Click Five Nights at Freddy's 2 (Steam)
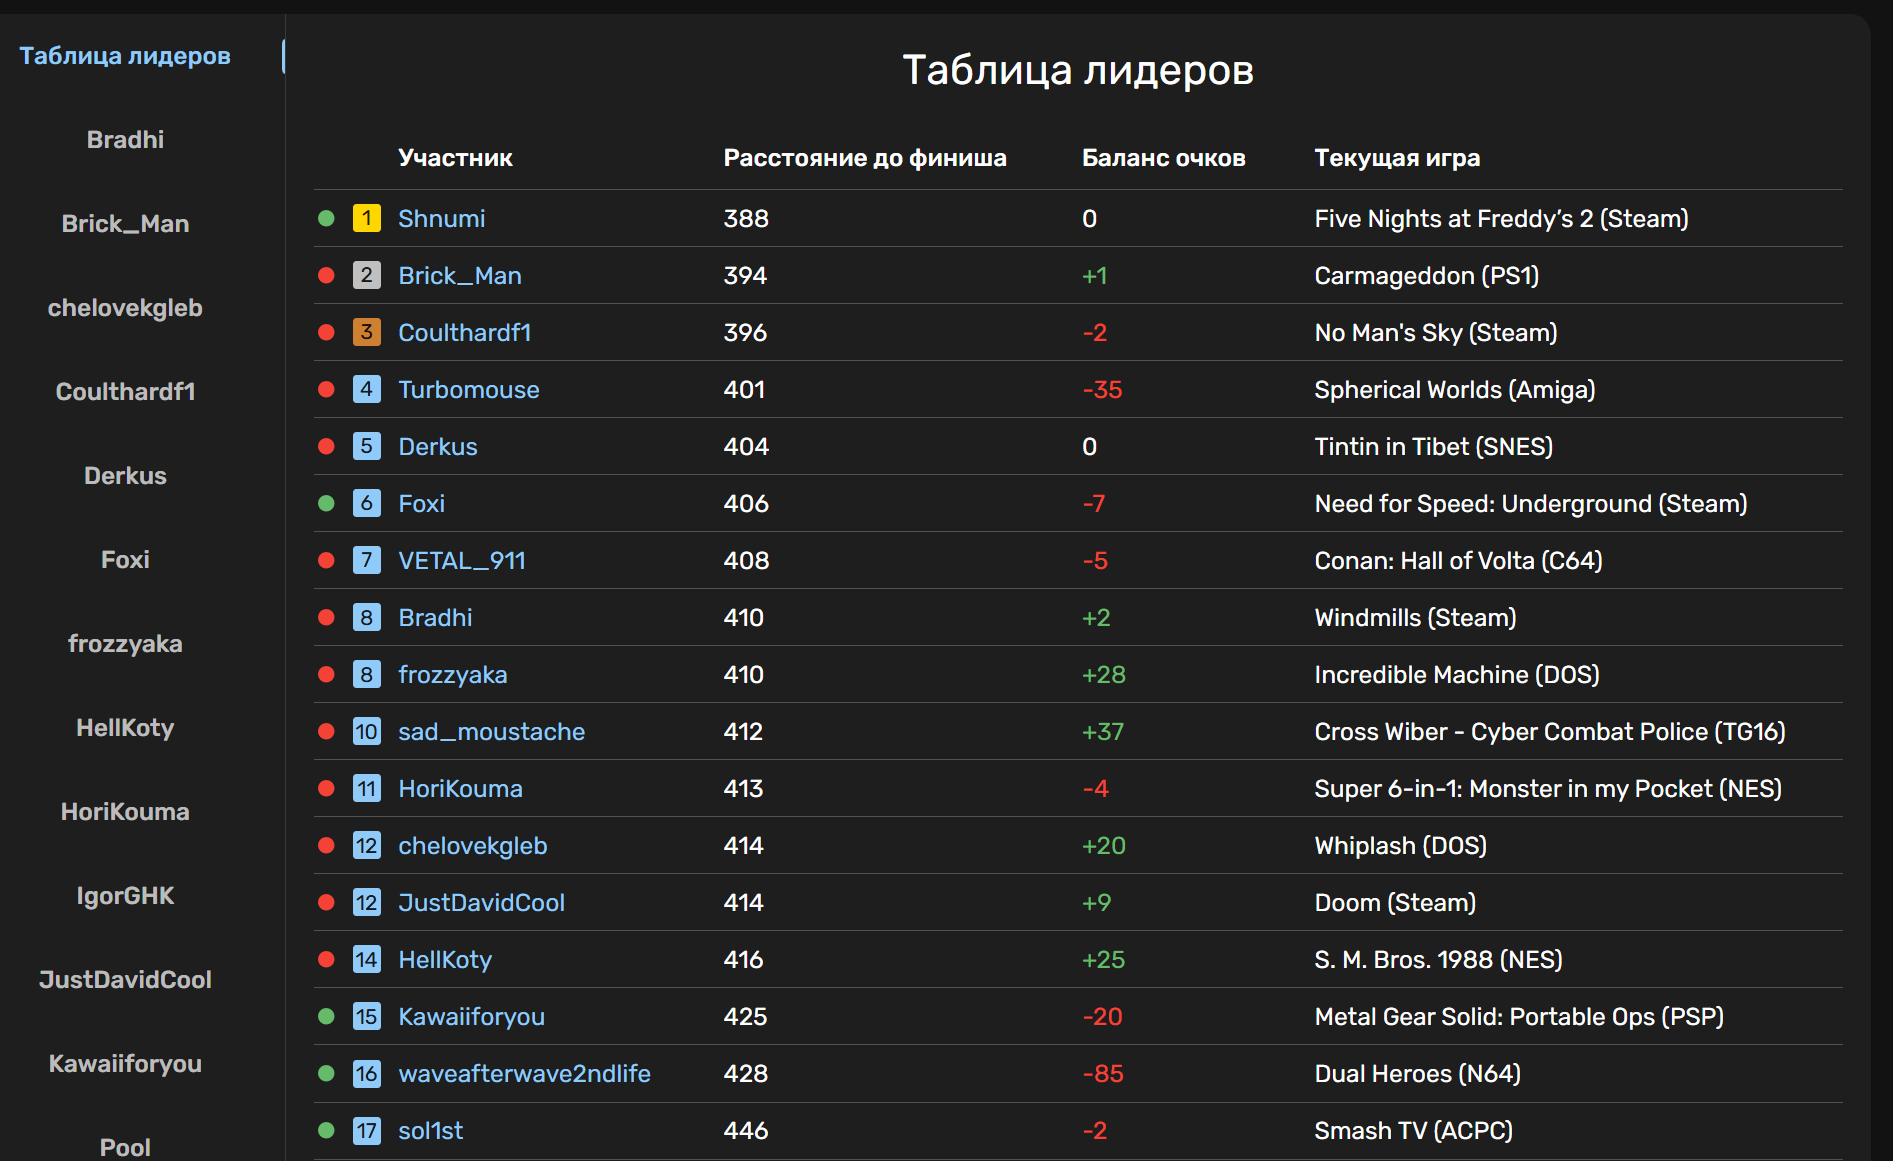The width and height of the screenshot is (1893, 1161). pyautogui.click(x=1501, y=218)
